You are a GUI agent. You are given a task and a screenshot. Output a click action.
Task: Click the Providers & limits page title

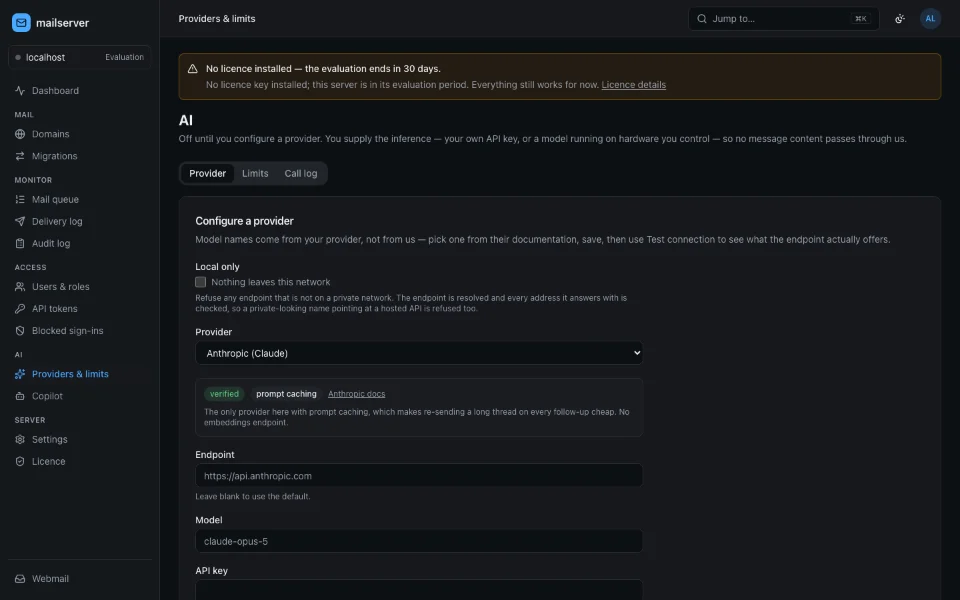[217, 19]
